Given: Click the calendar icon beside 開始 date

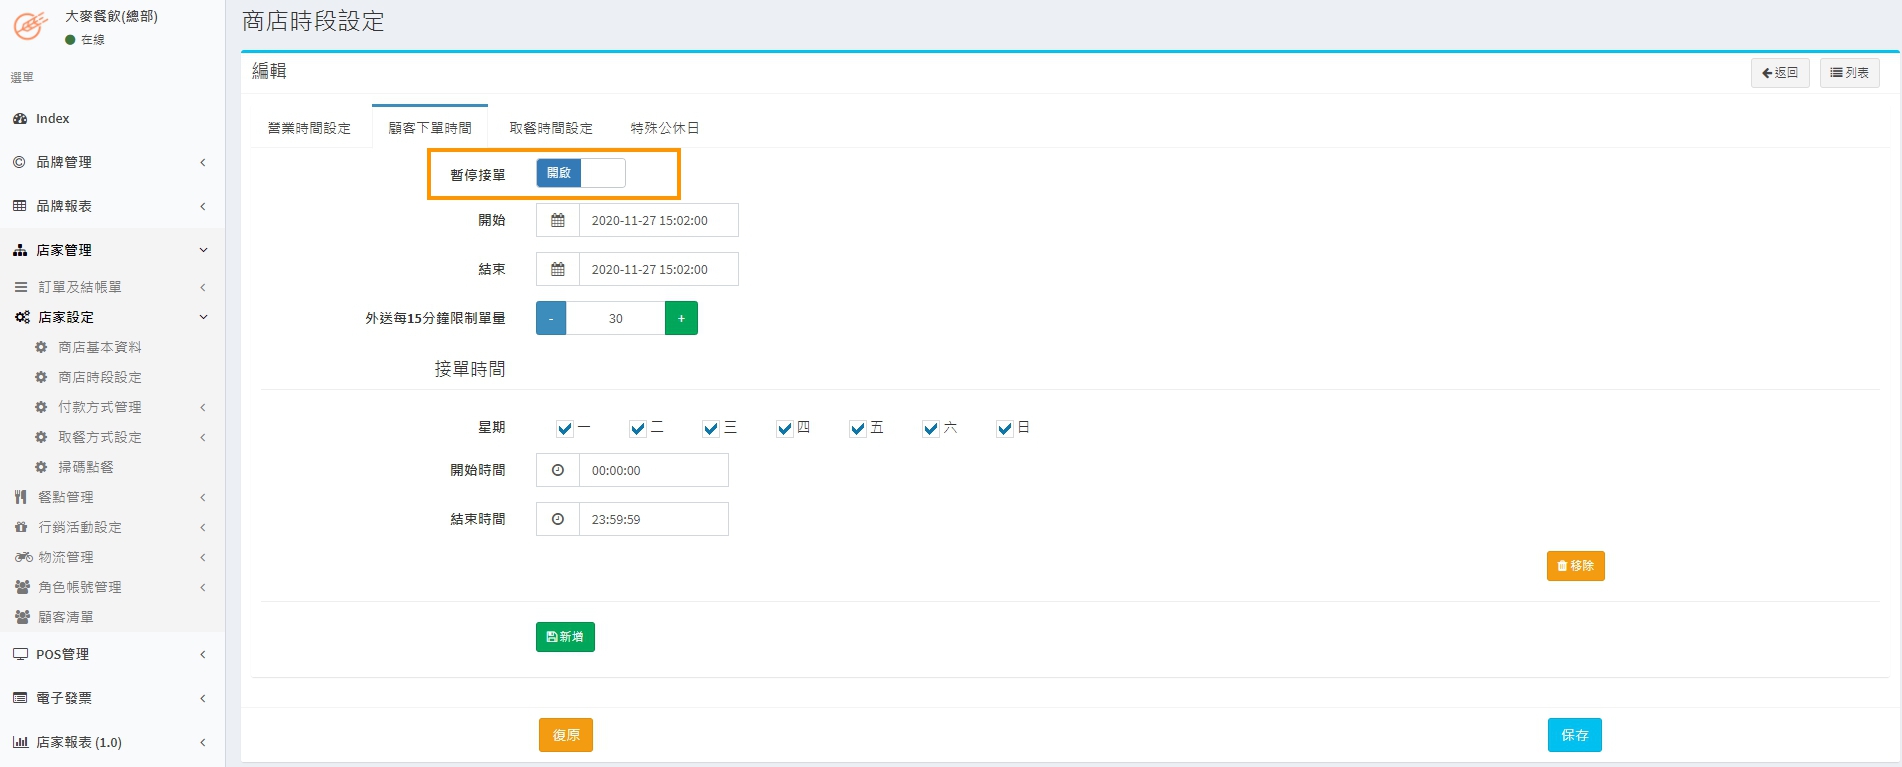Looking at the screenshot, I should click(558, 220).
